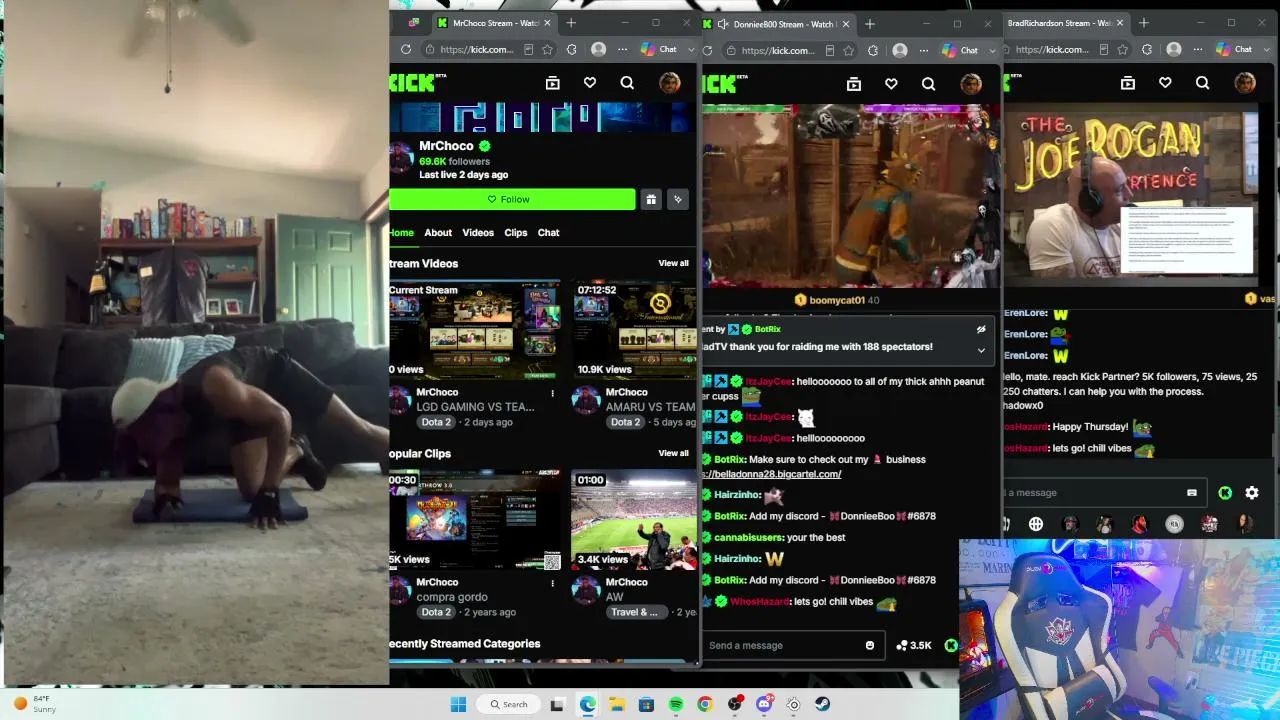Image resolution: width=1280 pixels, height=720 pixels.
Task: Open the Spotify taskbar icon
Action: [x=676, y=704]
